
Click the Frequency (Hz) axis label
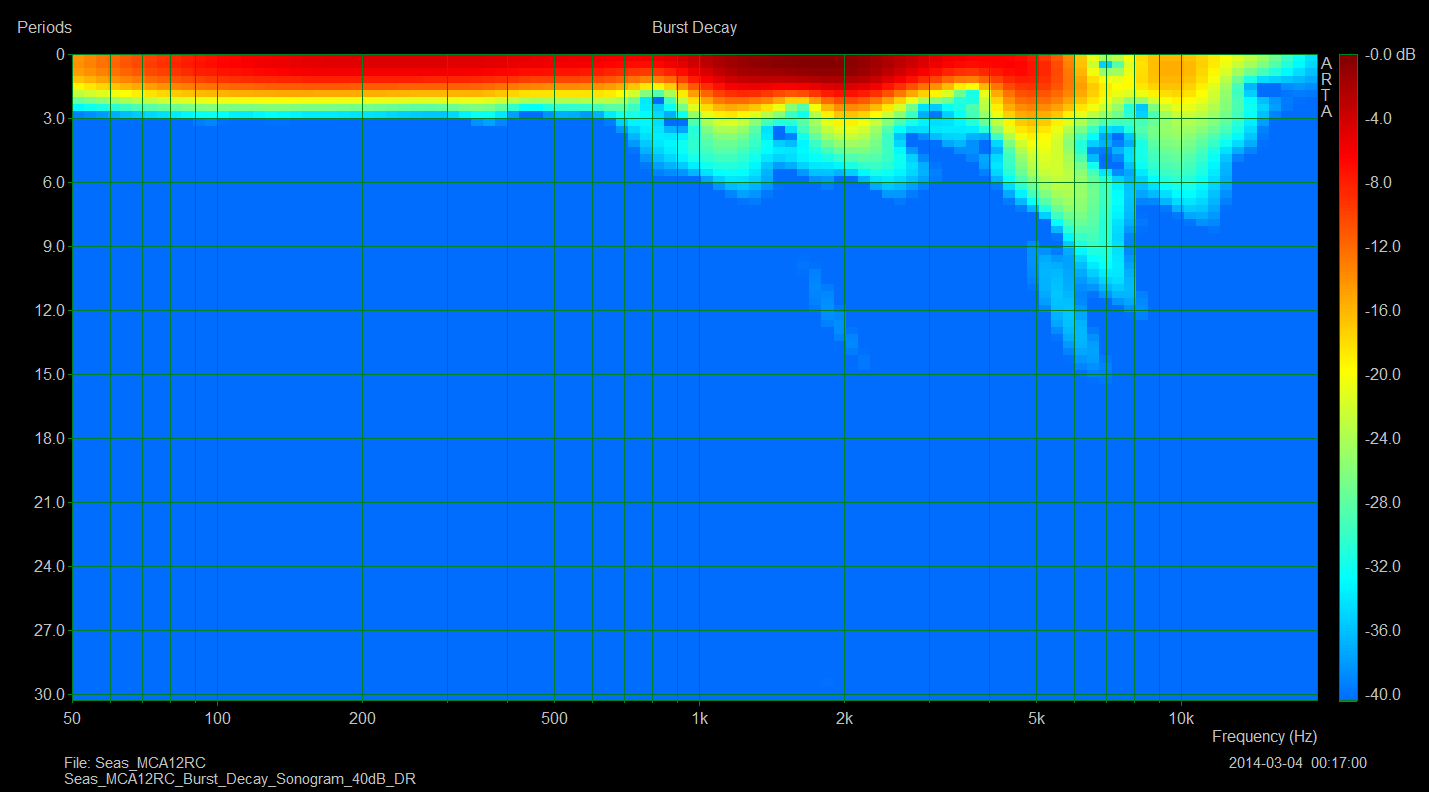[x=1264, y=737]
